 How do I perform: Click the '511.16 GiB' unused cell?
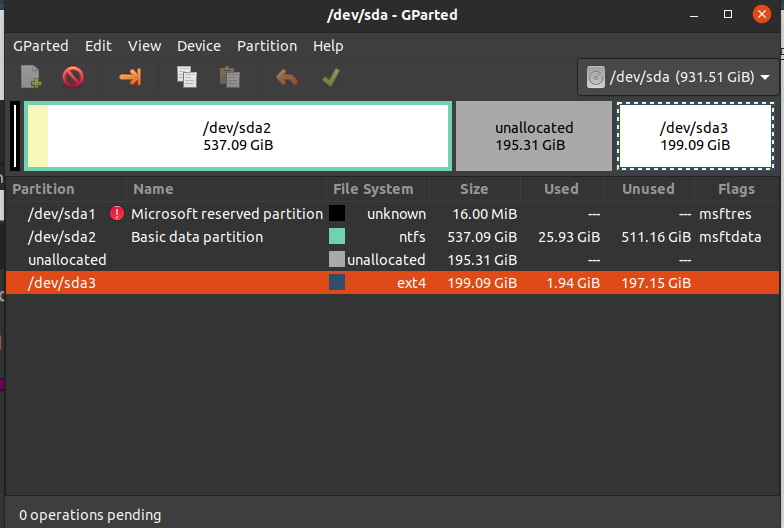(656, 237)
